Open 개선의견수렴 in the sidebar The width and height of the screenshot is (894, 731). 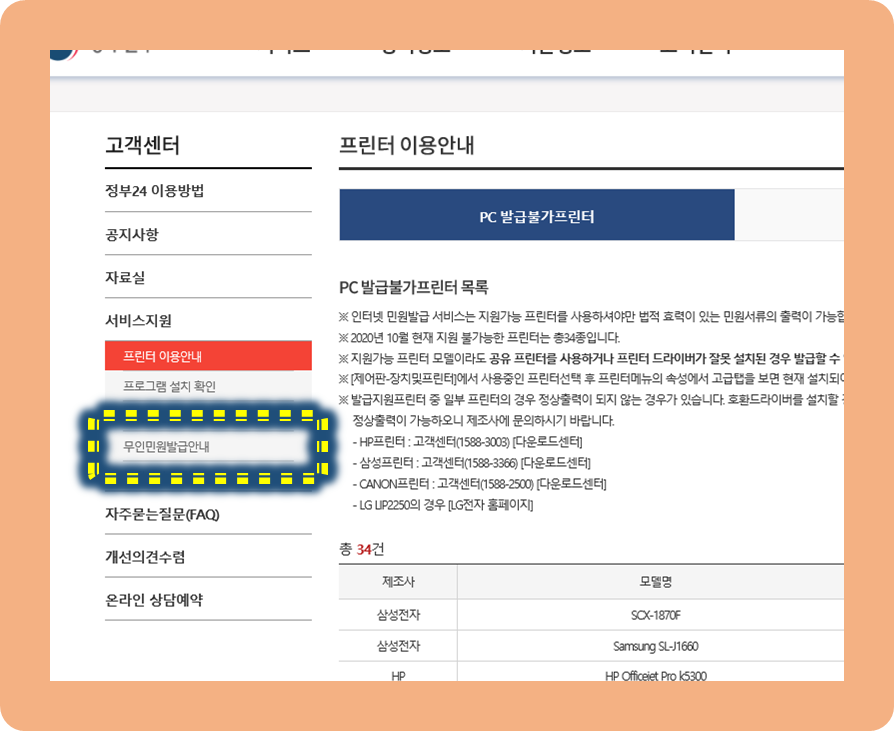pyautogui.click(x=145, y=557)
